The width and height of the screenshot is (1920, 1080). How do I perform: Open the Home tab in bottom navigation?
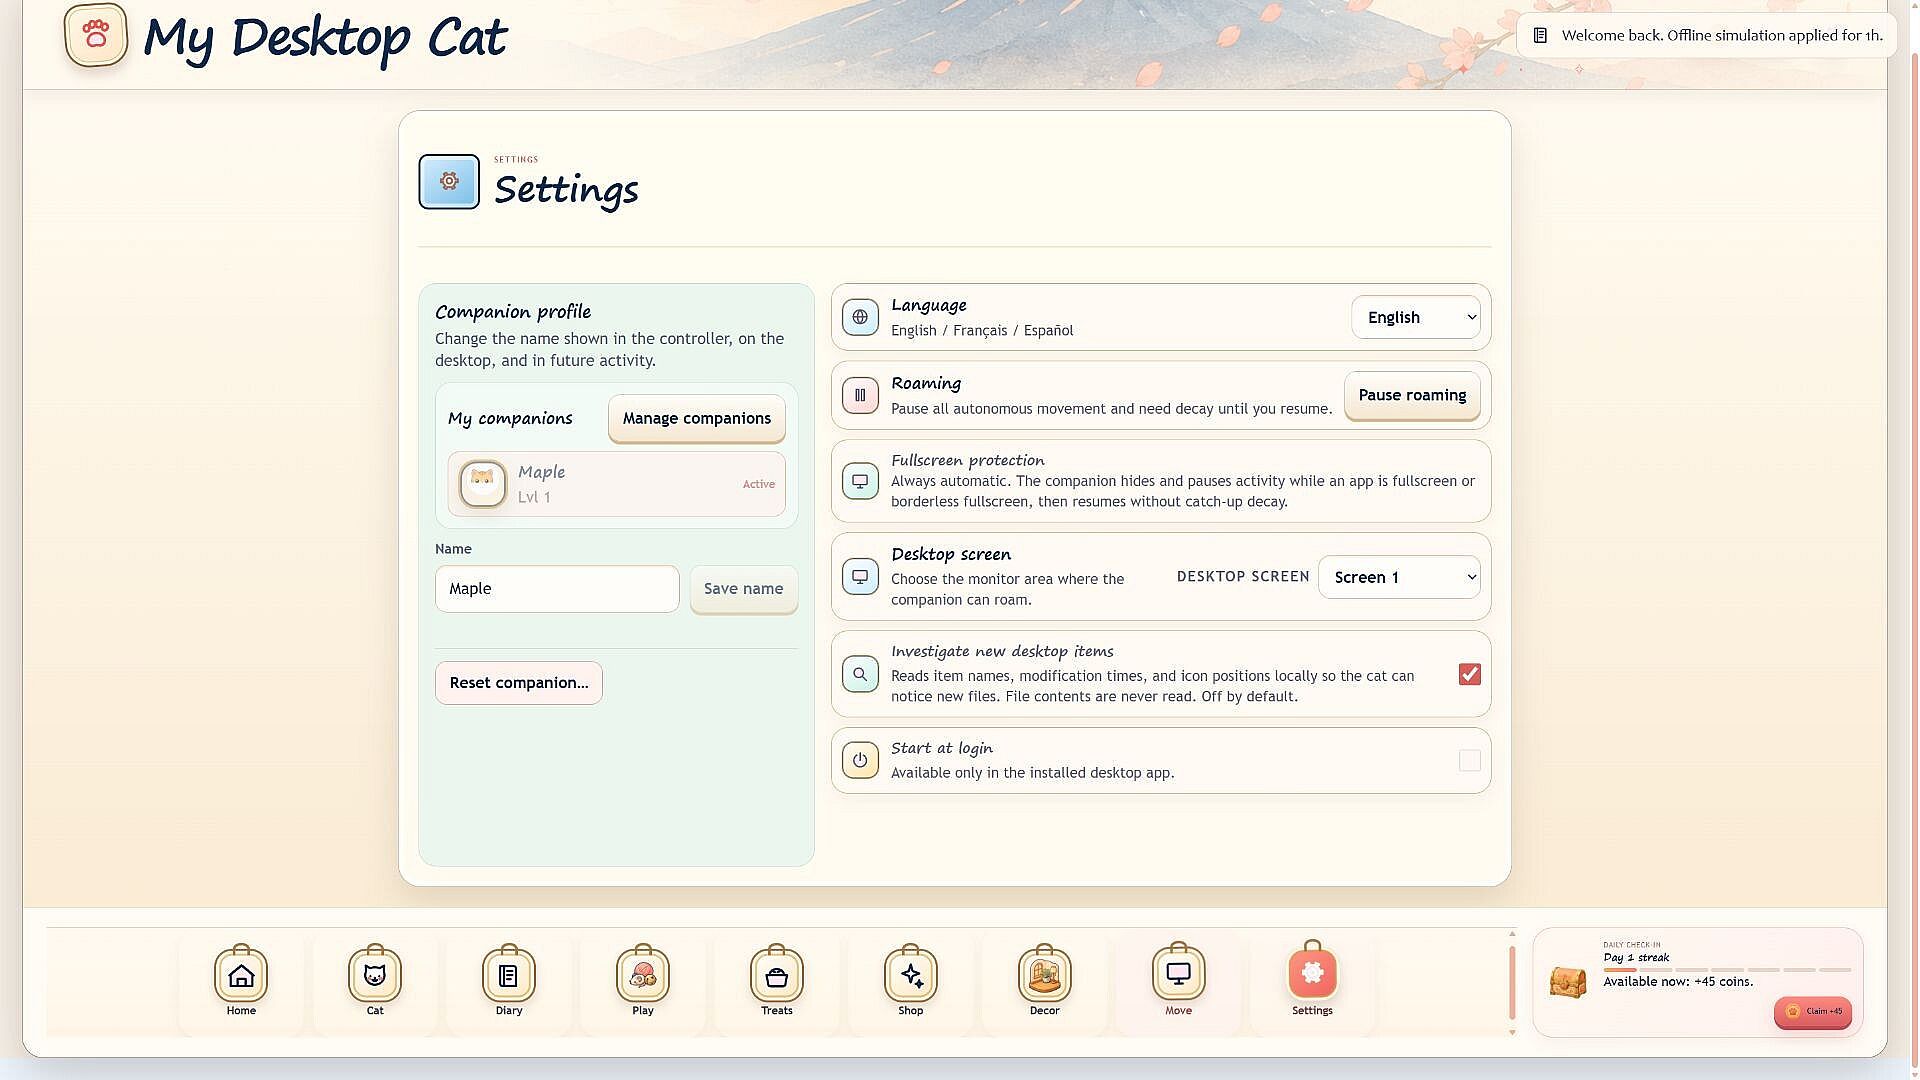(x=241, y=980)
